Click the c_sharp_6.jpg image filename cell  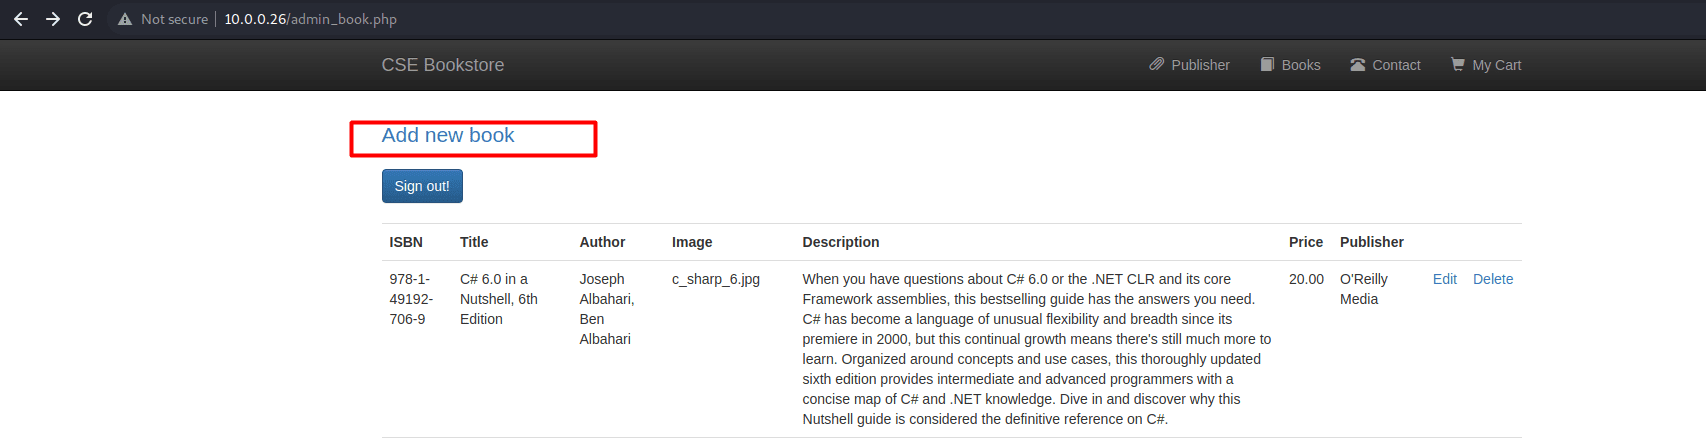tap(716, 279)
